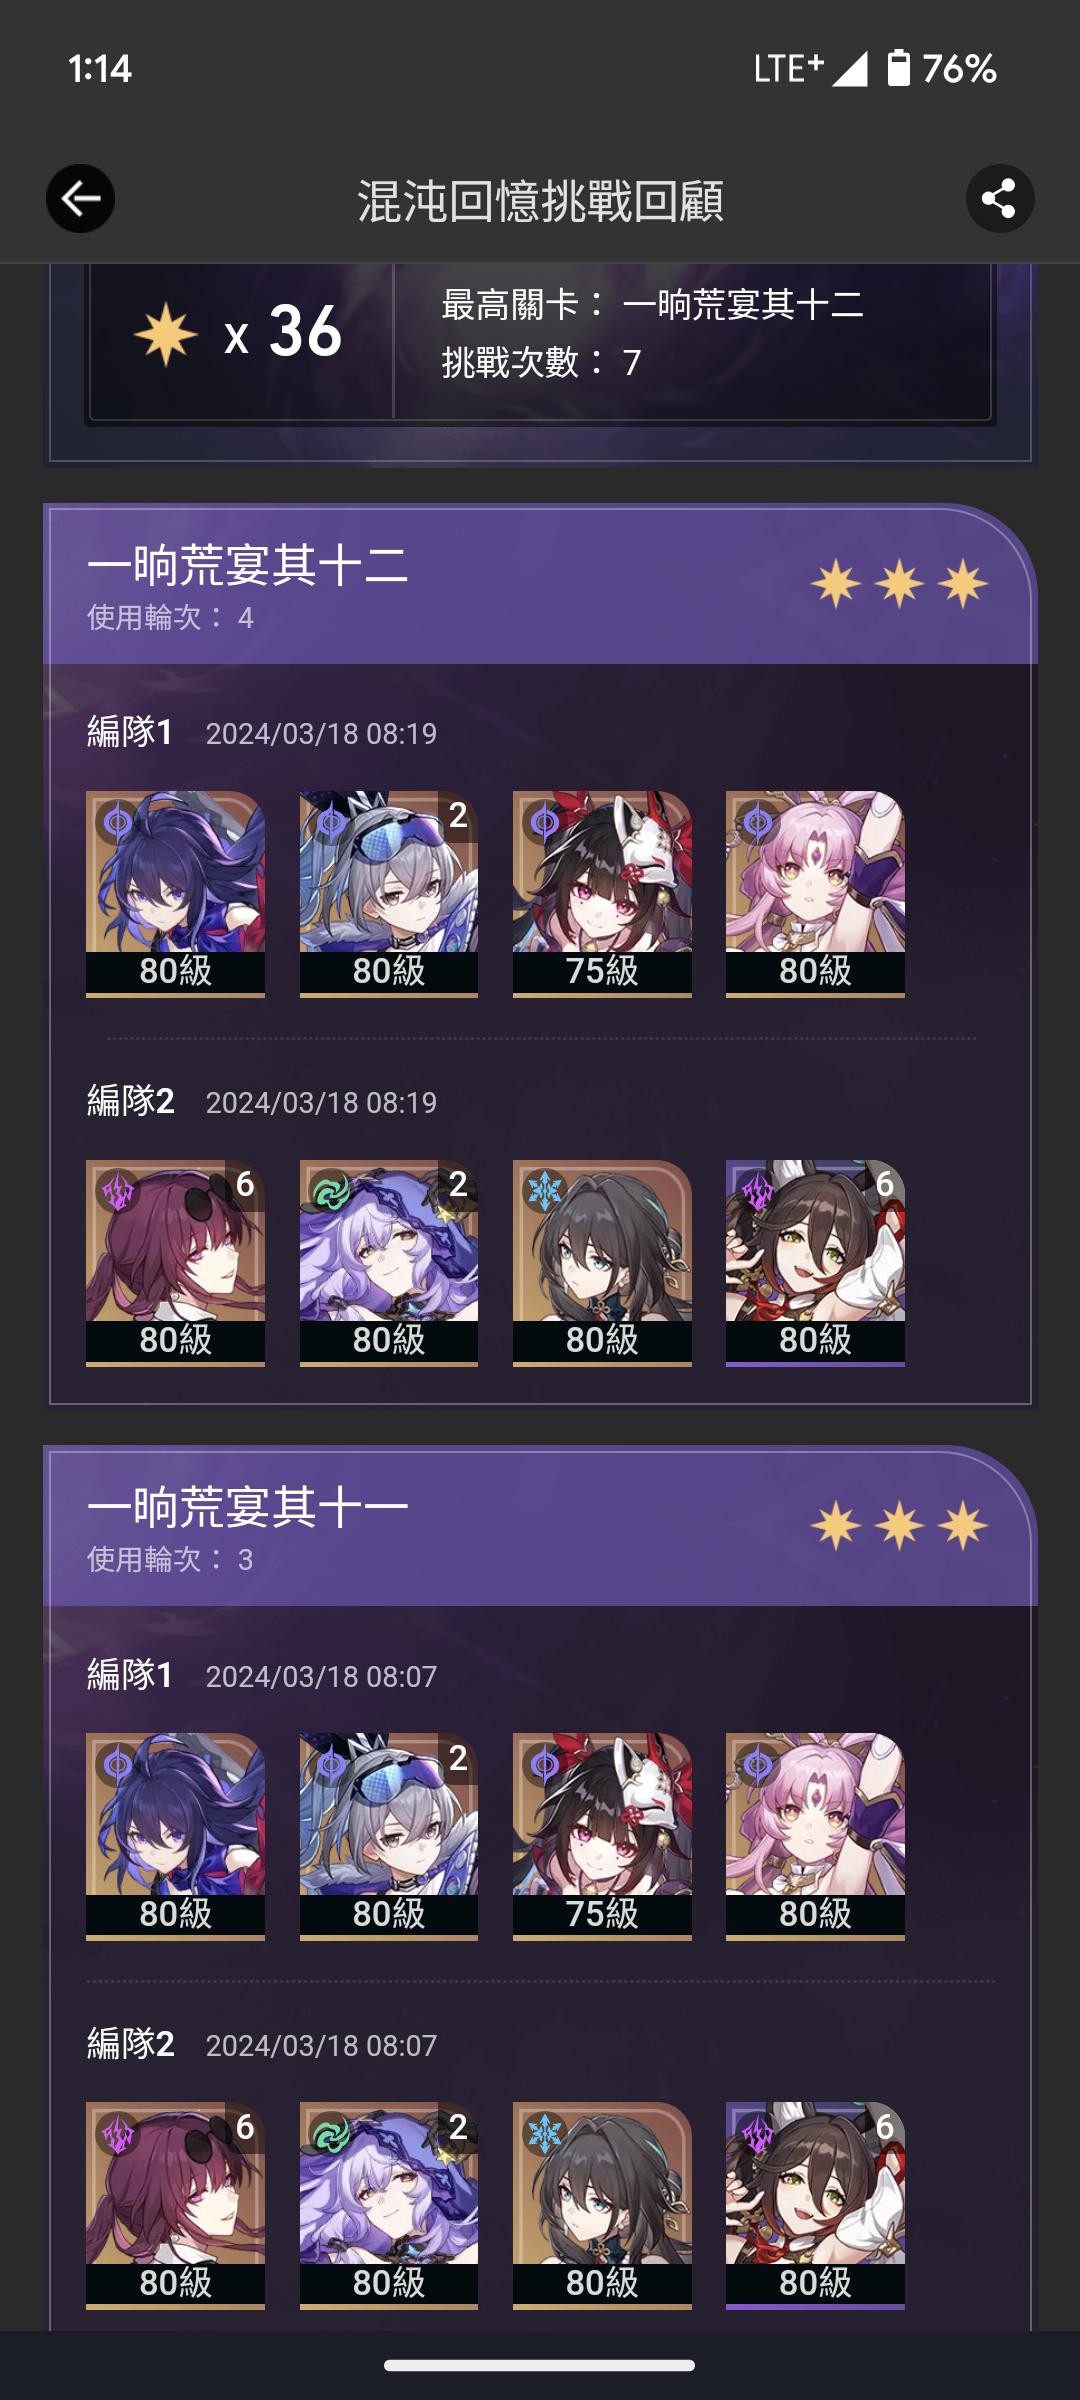
Task: Select first Team 1 character in stage 十二
Action: click(x=175, y=894)
